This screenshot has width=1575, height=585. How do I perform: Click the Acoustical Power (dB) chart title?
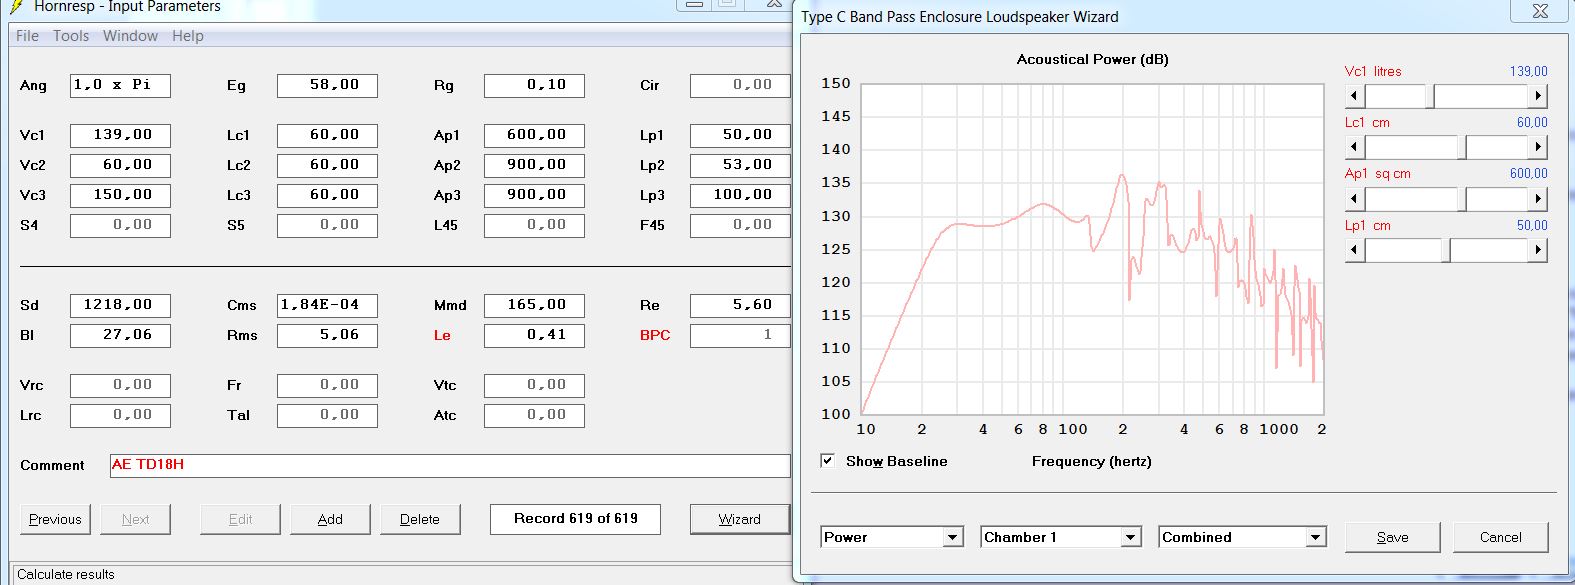click(x=1092, y=59)
